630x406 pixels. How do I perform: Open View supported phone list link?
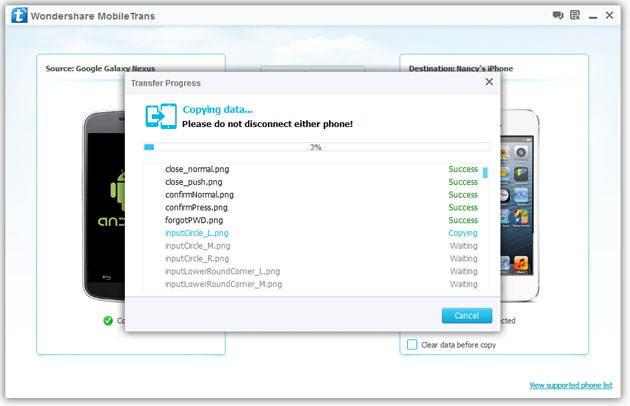[571, 385]
